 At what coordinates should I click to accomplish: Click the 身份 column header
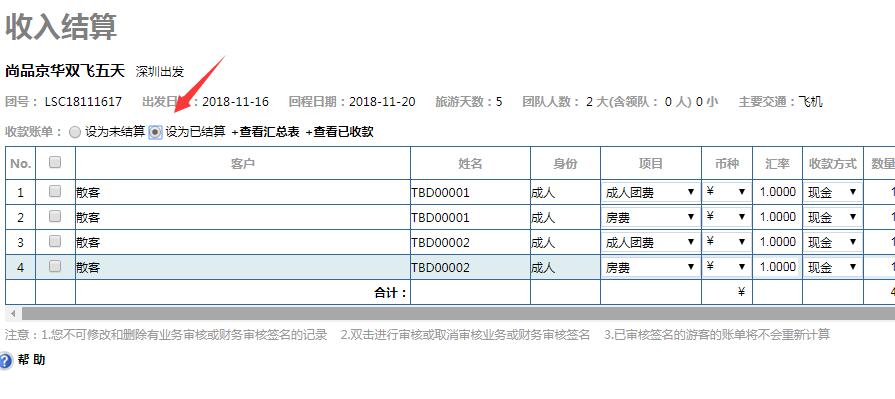[x=565, y=164]
